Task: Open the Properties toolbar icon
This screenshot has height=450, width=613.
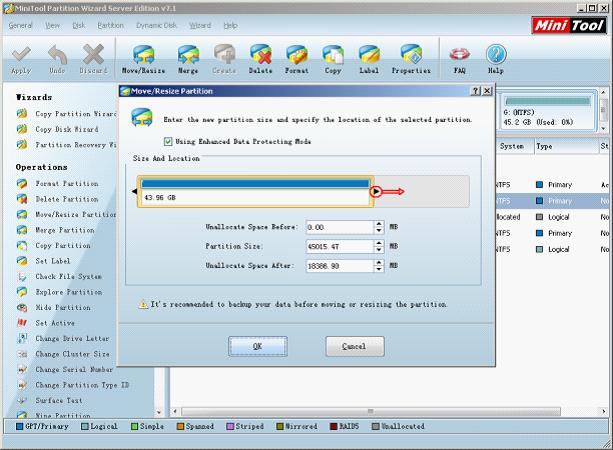Action: pyautogui.click(x=411, y=60)
